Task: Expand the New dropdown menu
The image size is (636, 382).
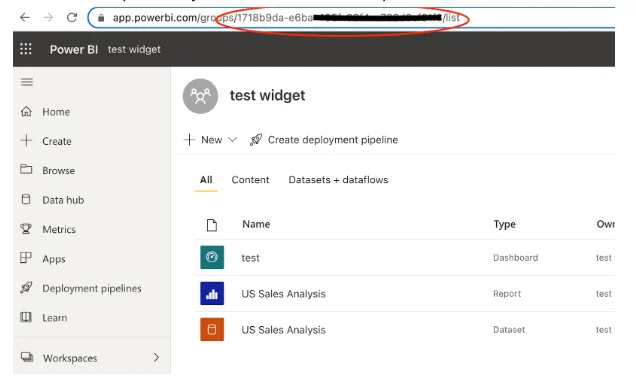Action: (210, 140)
